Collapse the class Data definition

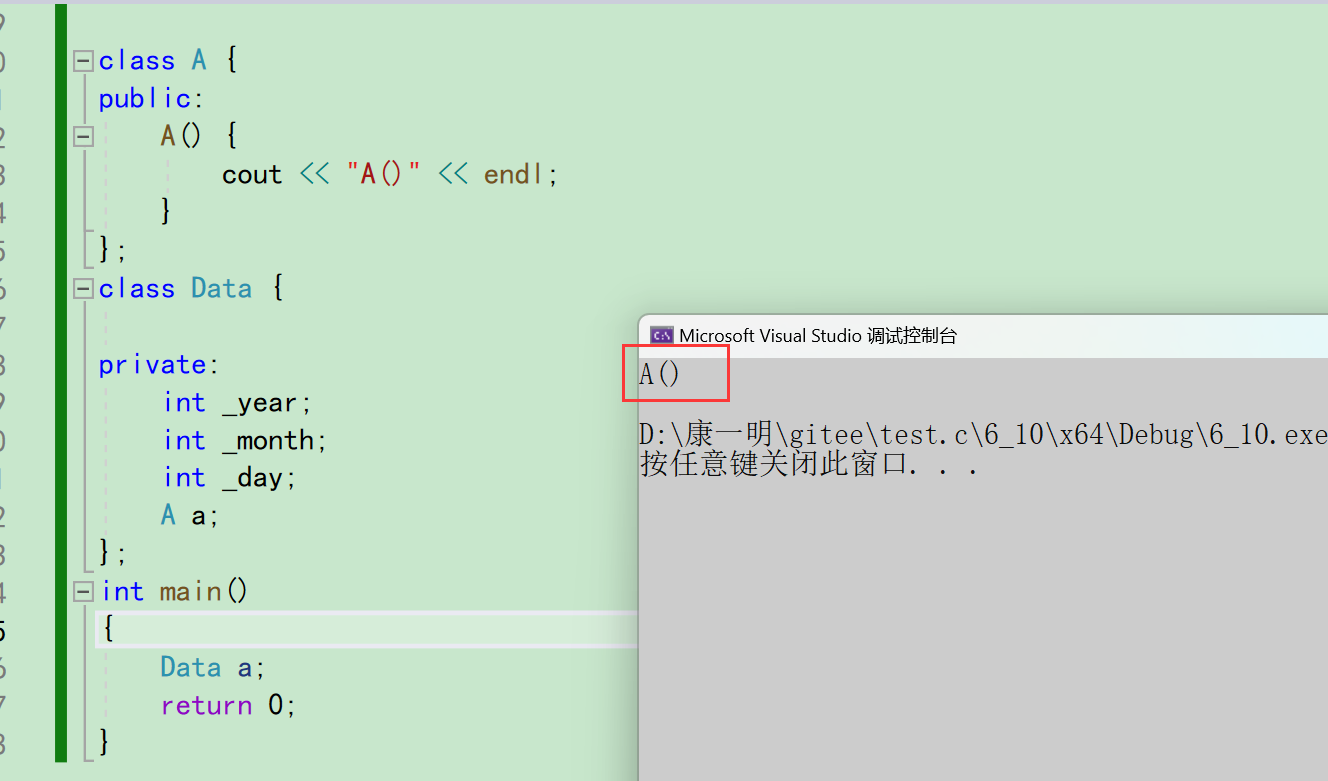83,288
